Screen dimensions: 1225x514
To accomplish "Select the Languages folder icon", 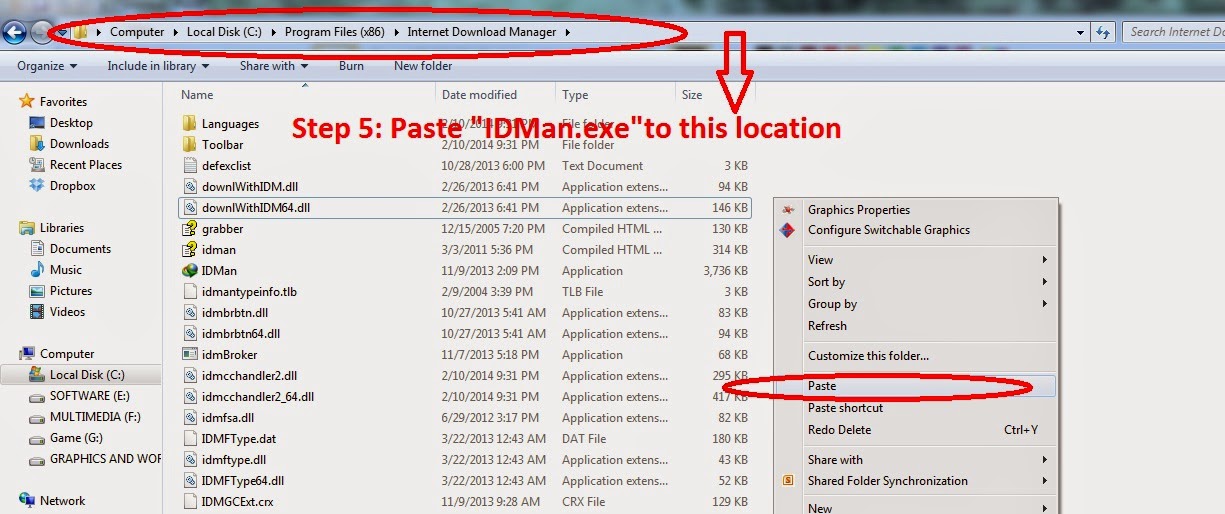I will click(190, 124).
